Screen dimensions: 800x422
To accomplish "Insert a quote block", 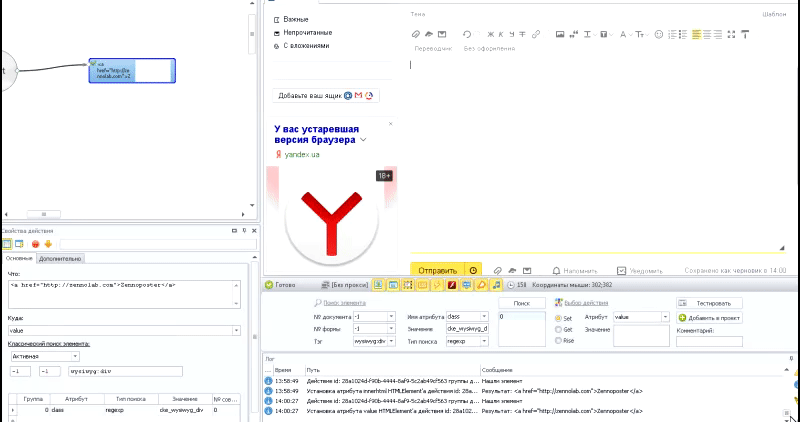I will click(573, 35).
